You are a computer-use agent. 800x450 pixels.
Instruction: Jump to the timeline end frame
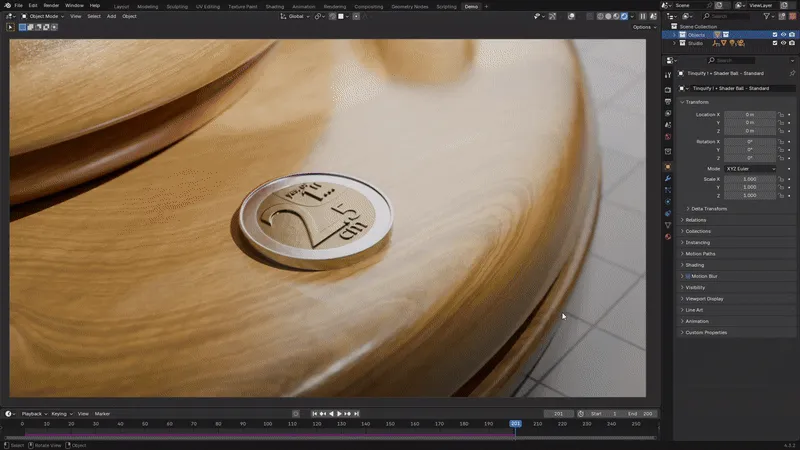[356, 414]
